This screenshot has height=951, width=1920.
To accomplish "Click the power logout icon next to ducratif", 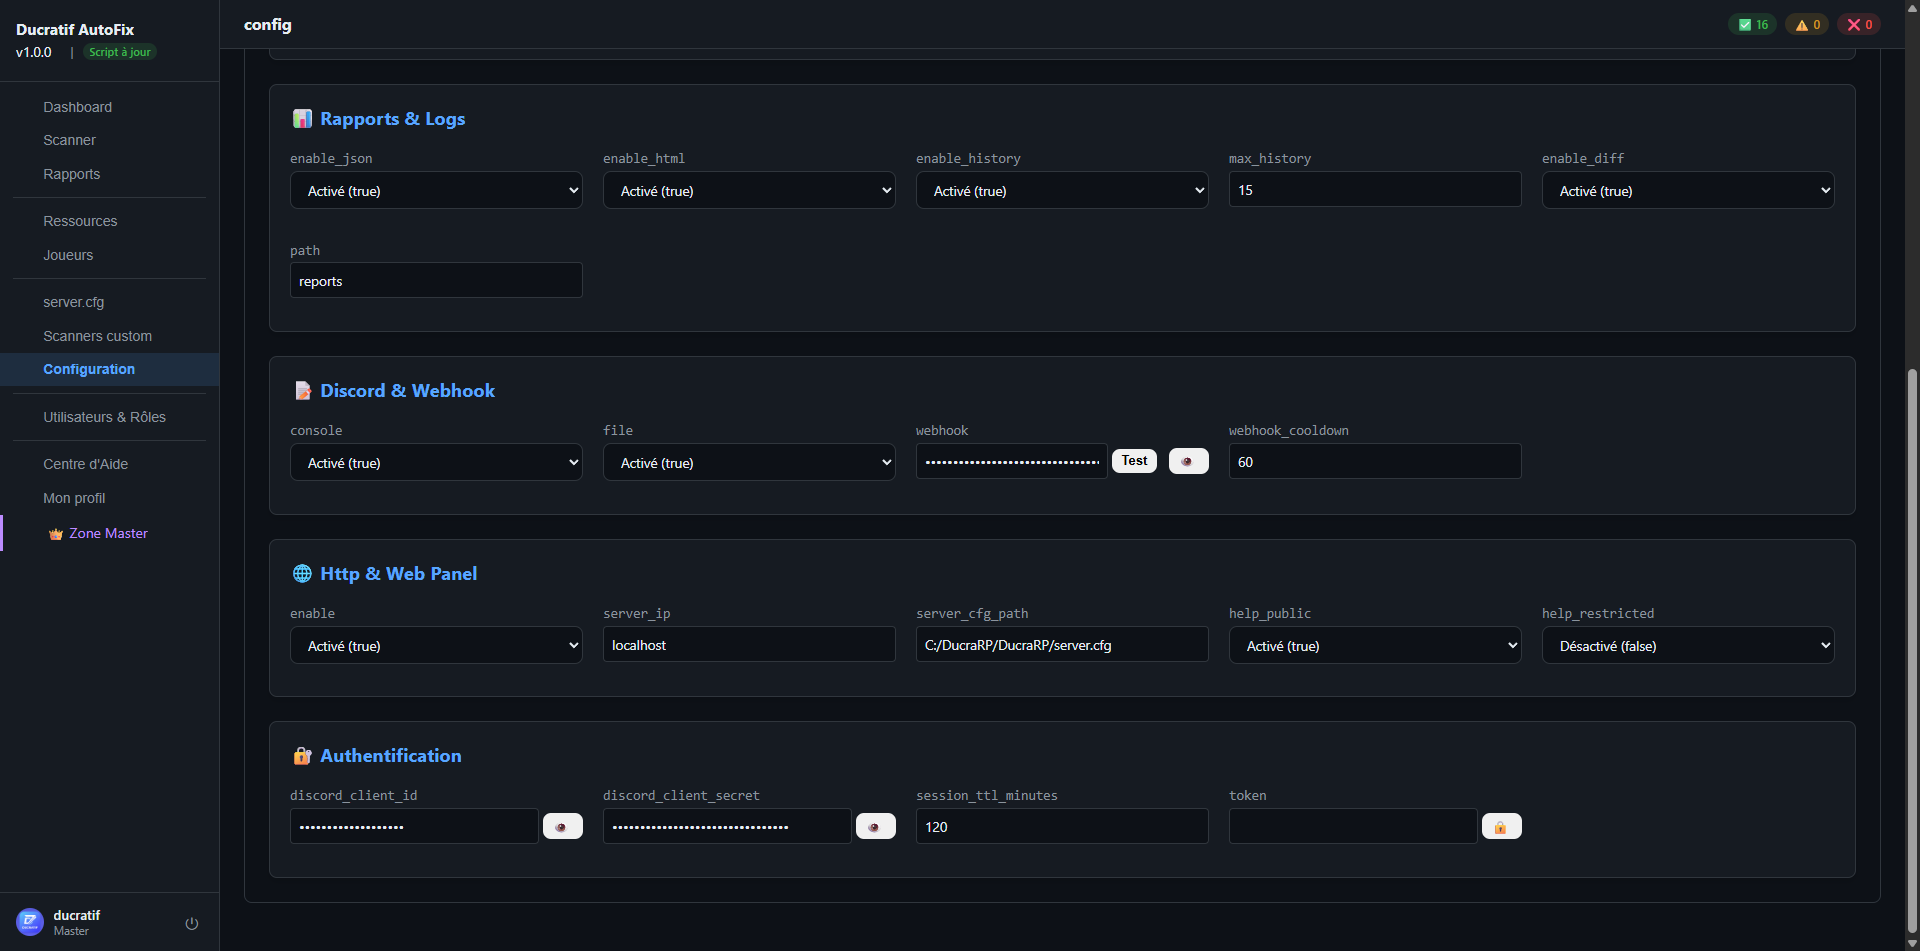I will (x=191, y=923).
